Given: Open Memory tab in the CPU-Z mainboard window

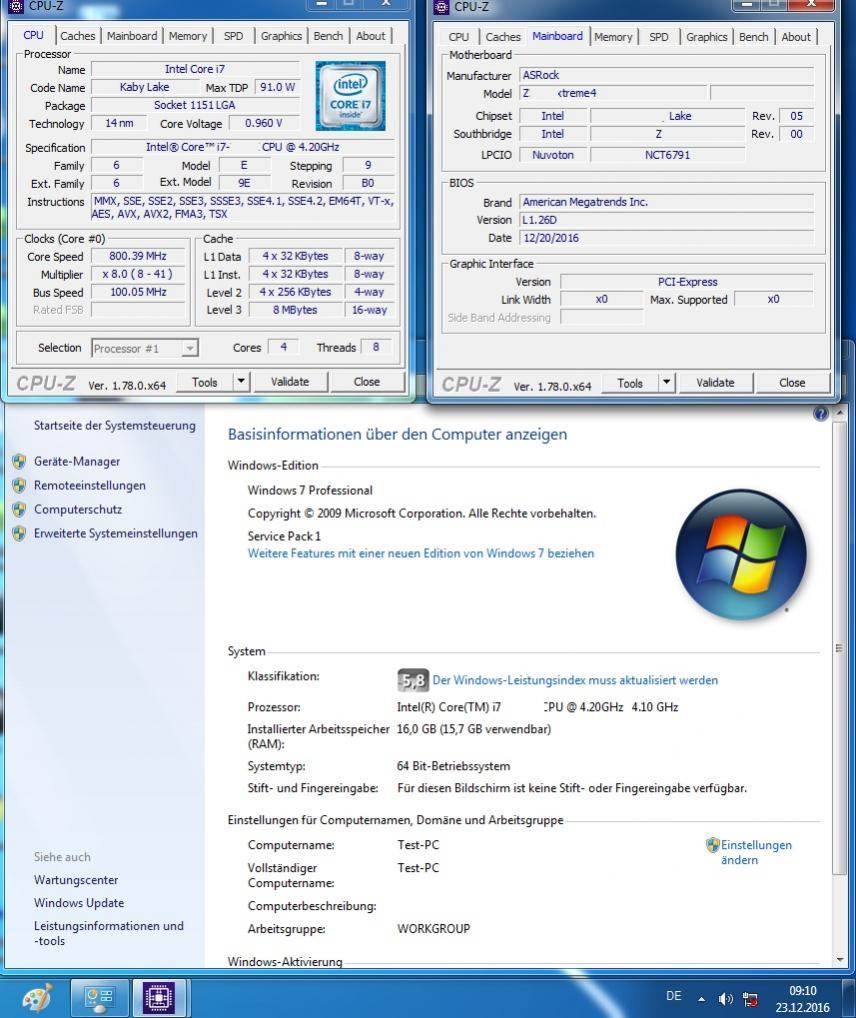Looking at the screenshot, I should click(x=613, y=37).
